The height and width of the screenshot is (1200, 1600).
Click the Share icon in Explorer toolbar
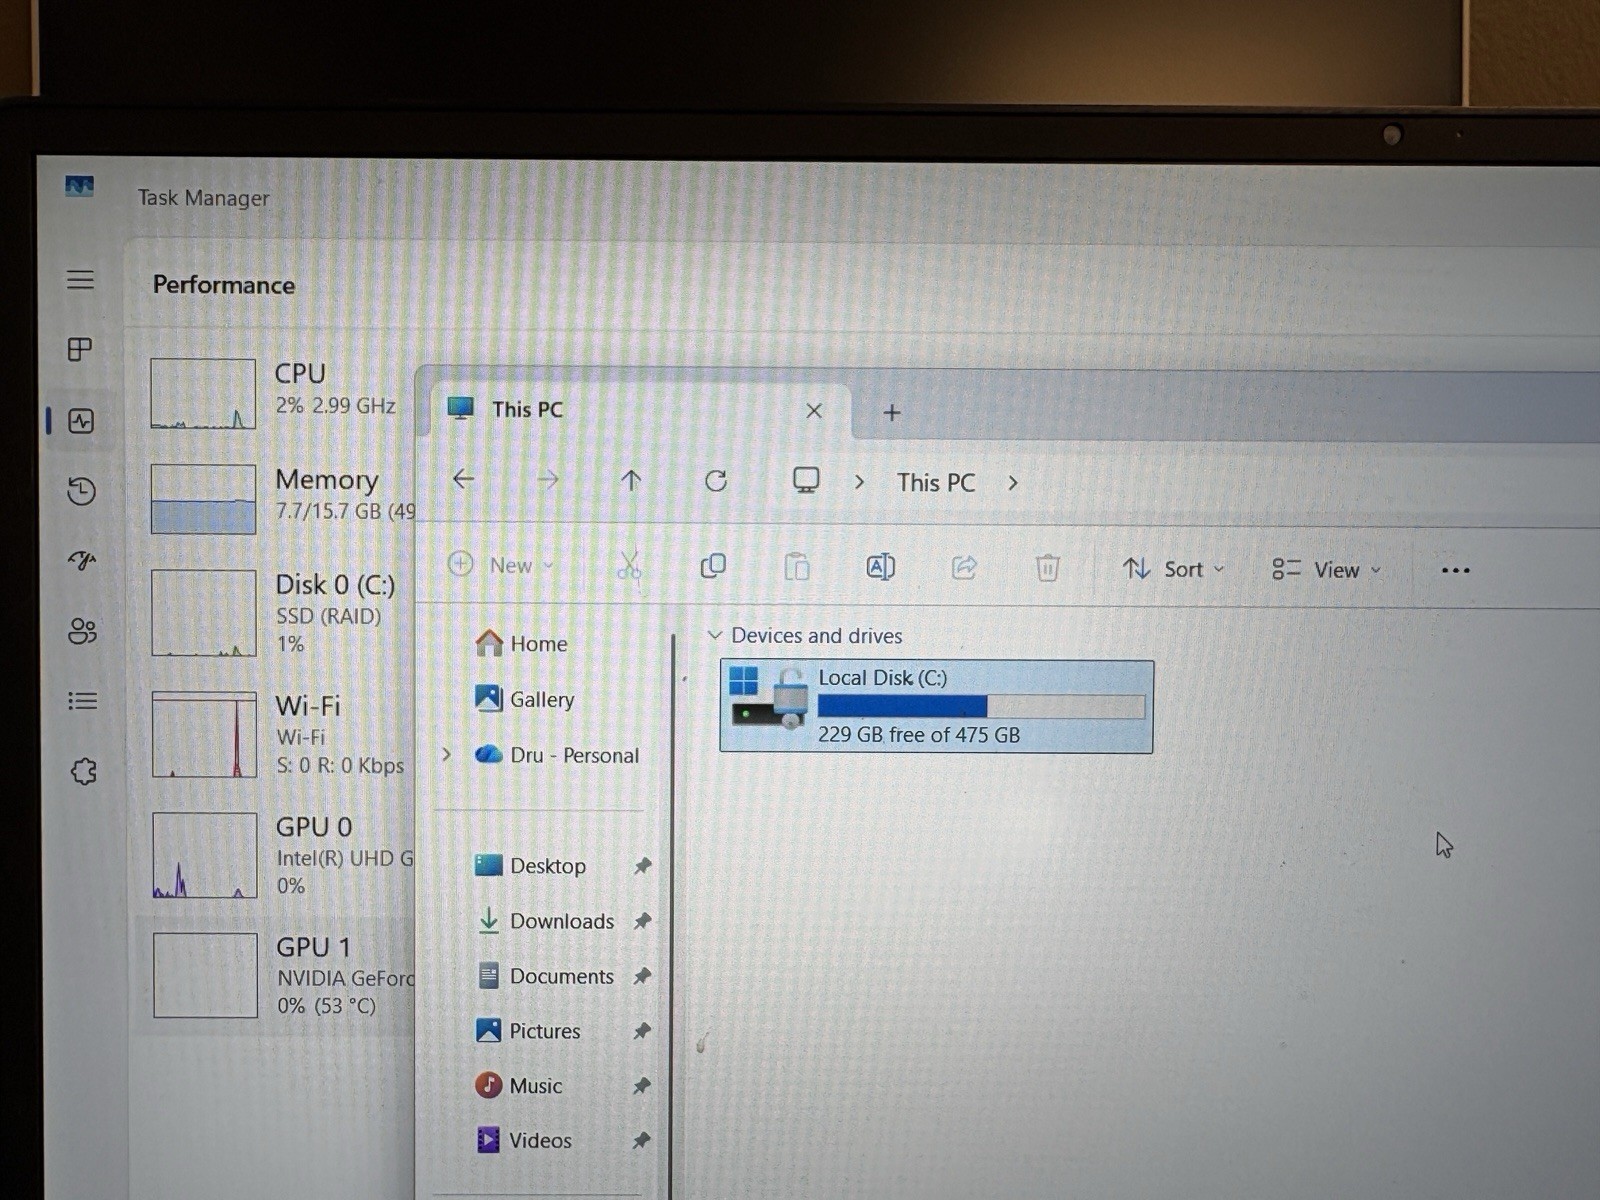coord(964,568)
